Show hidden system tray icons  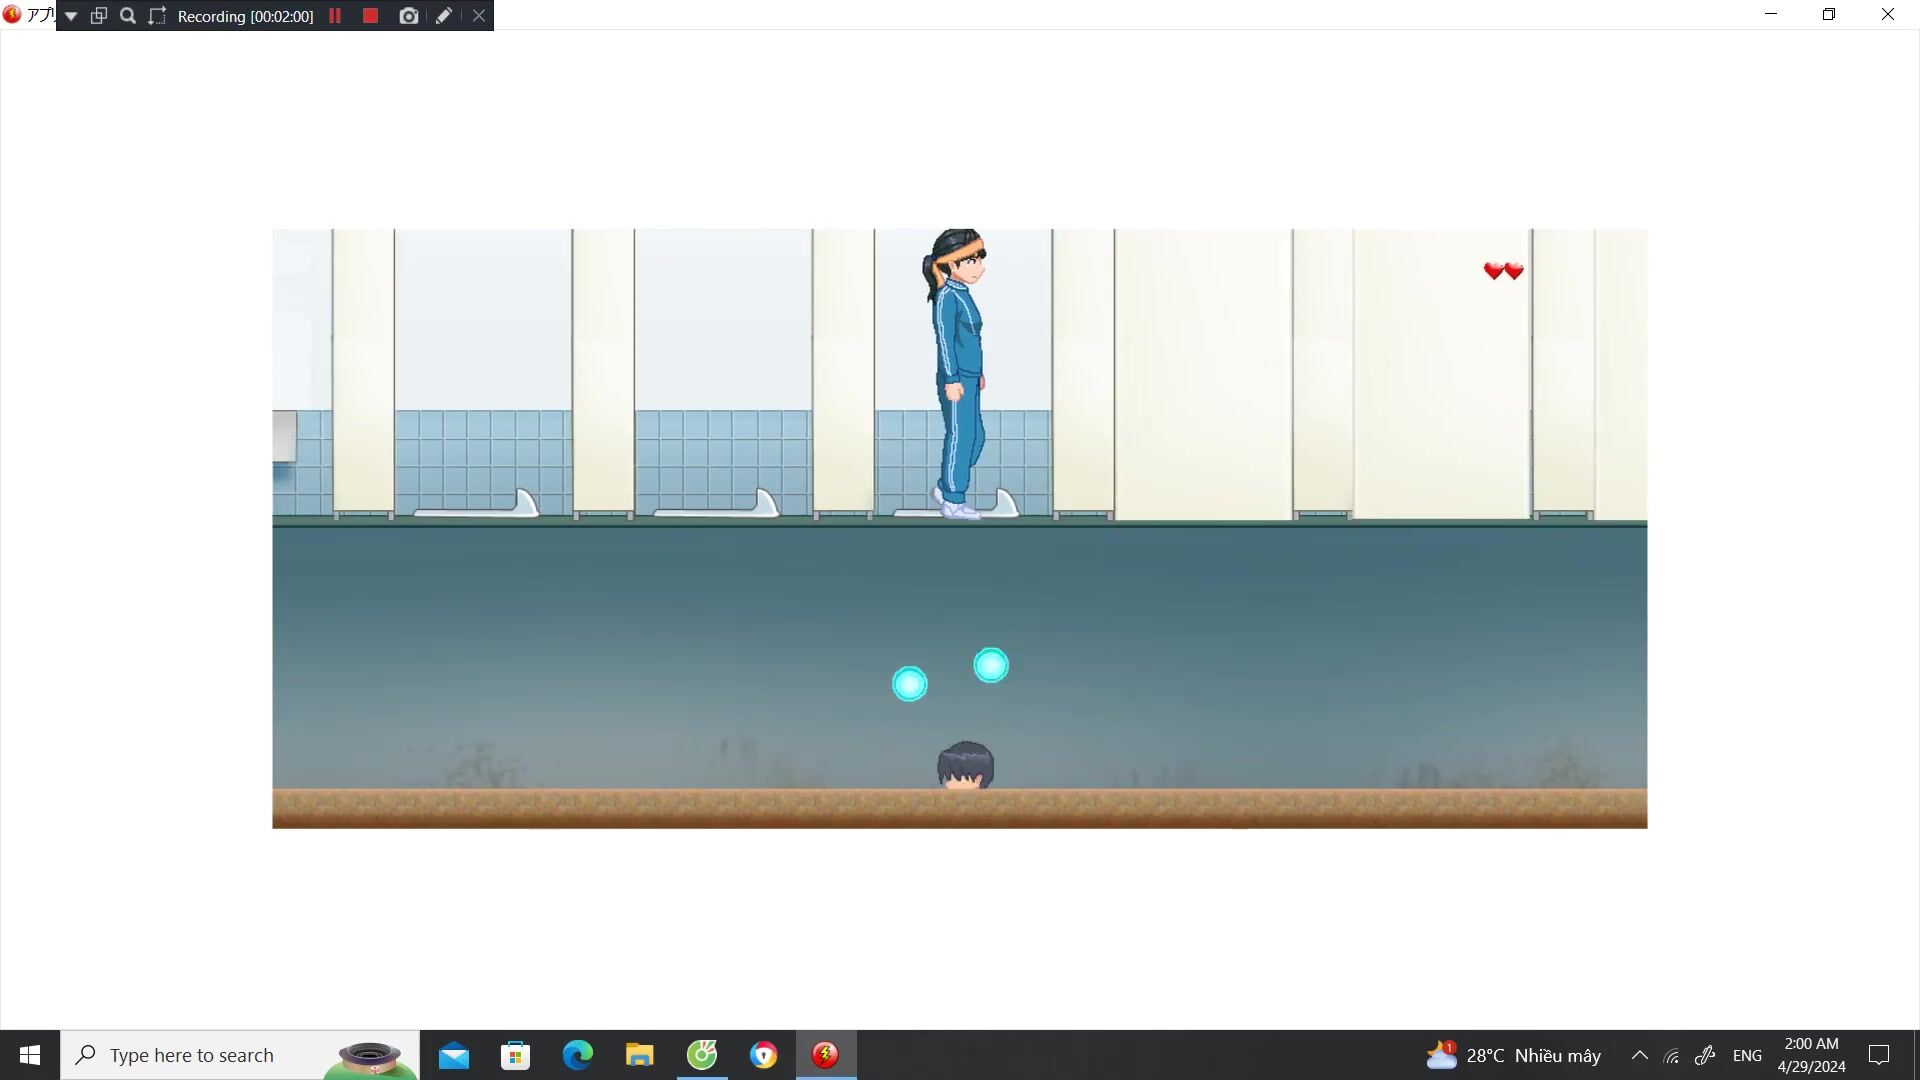click(1640, 1055)
